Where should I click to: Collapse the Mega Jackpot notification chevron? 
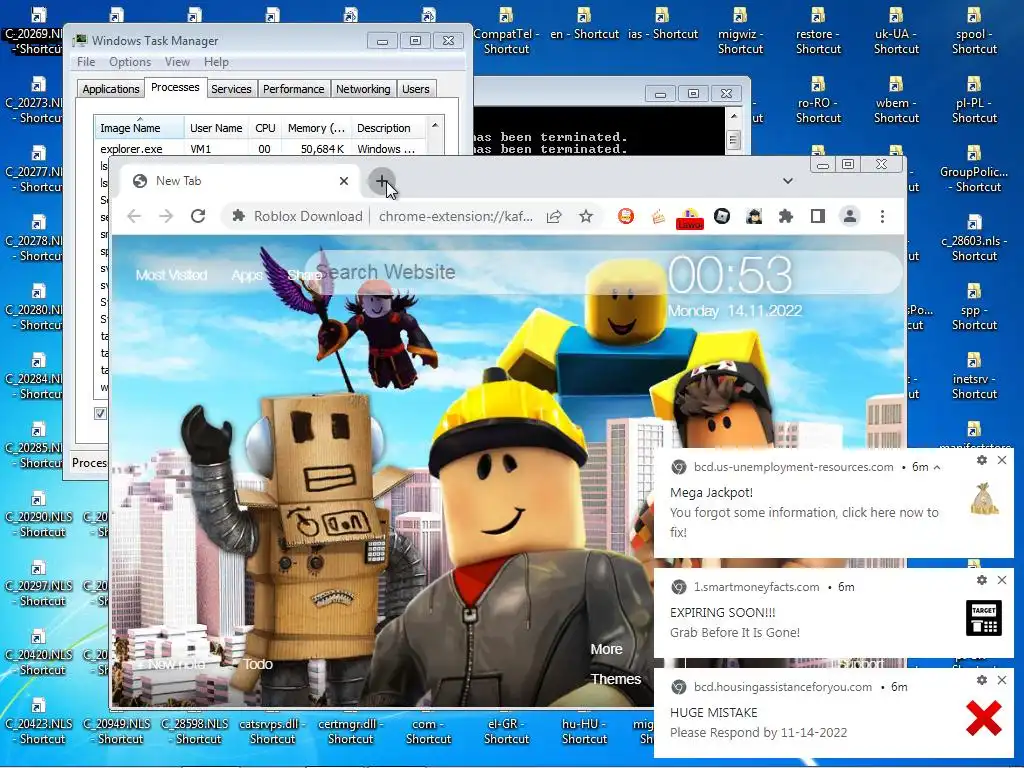(x=937, y=467)
